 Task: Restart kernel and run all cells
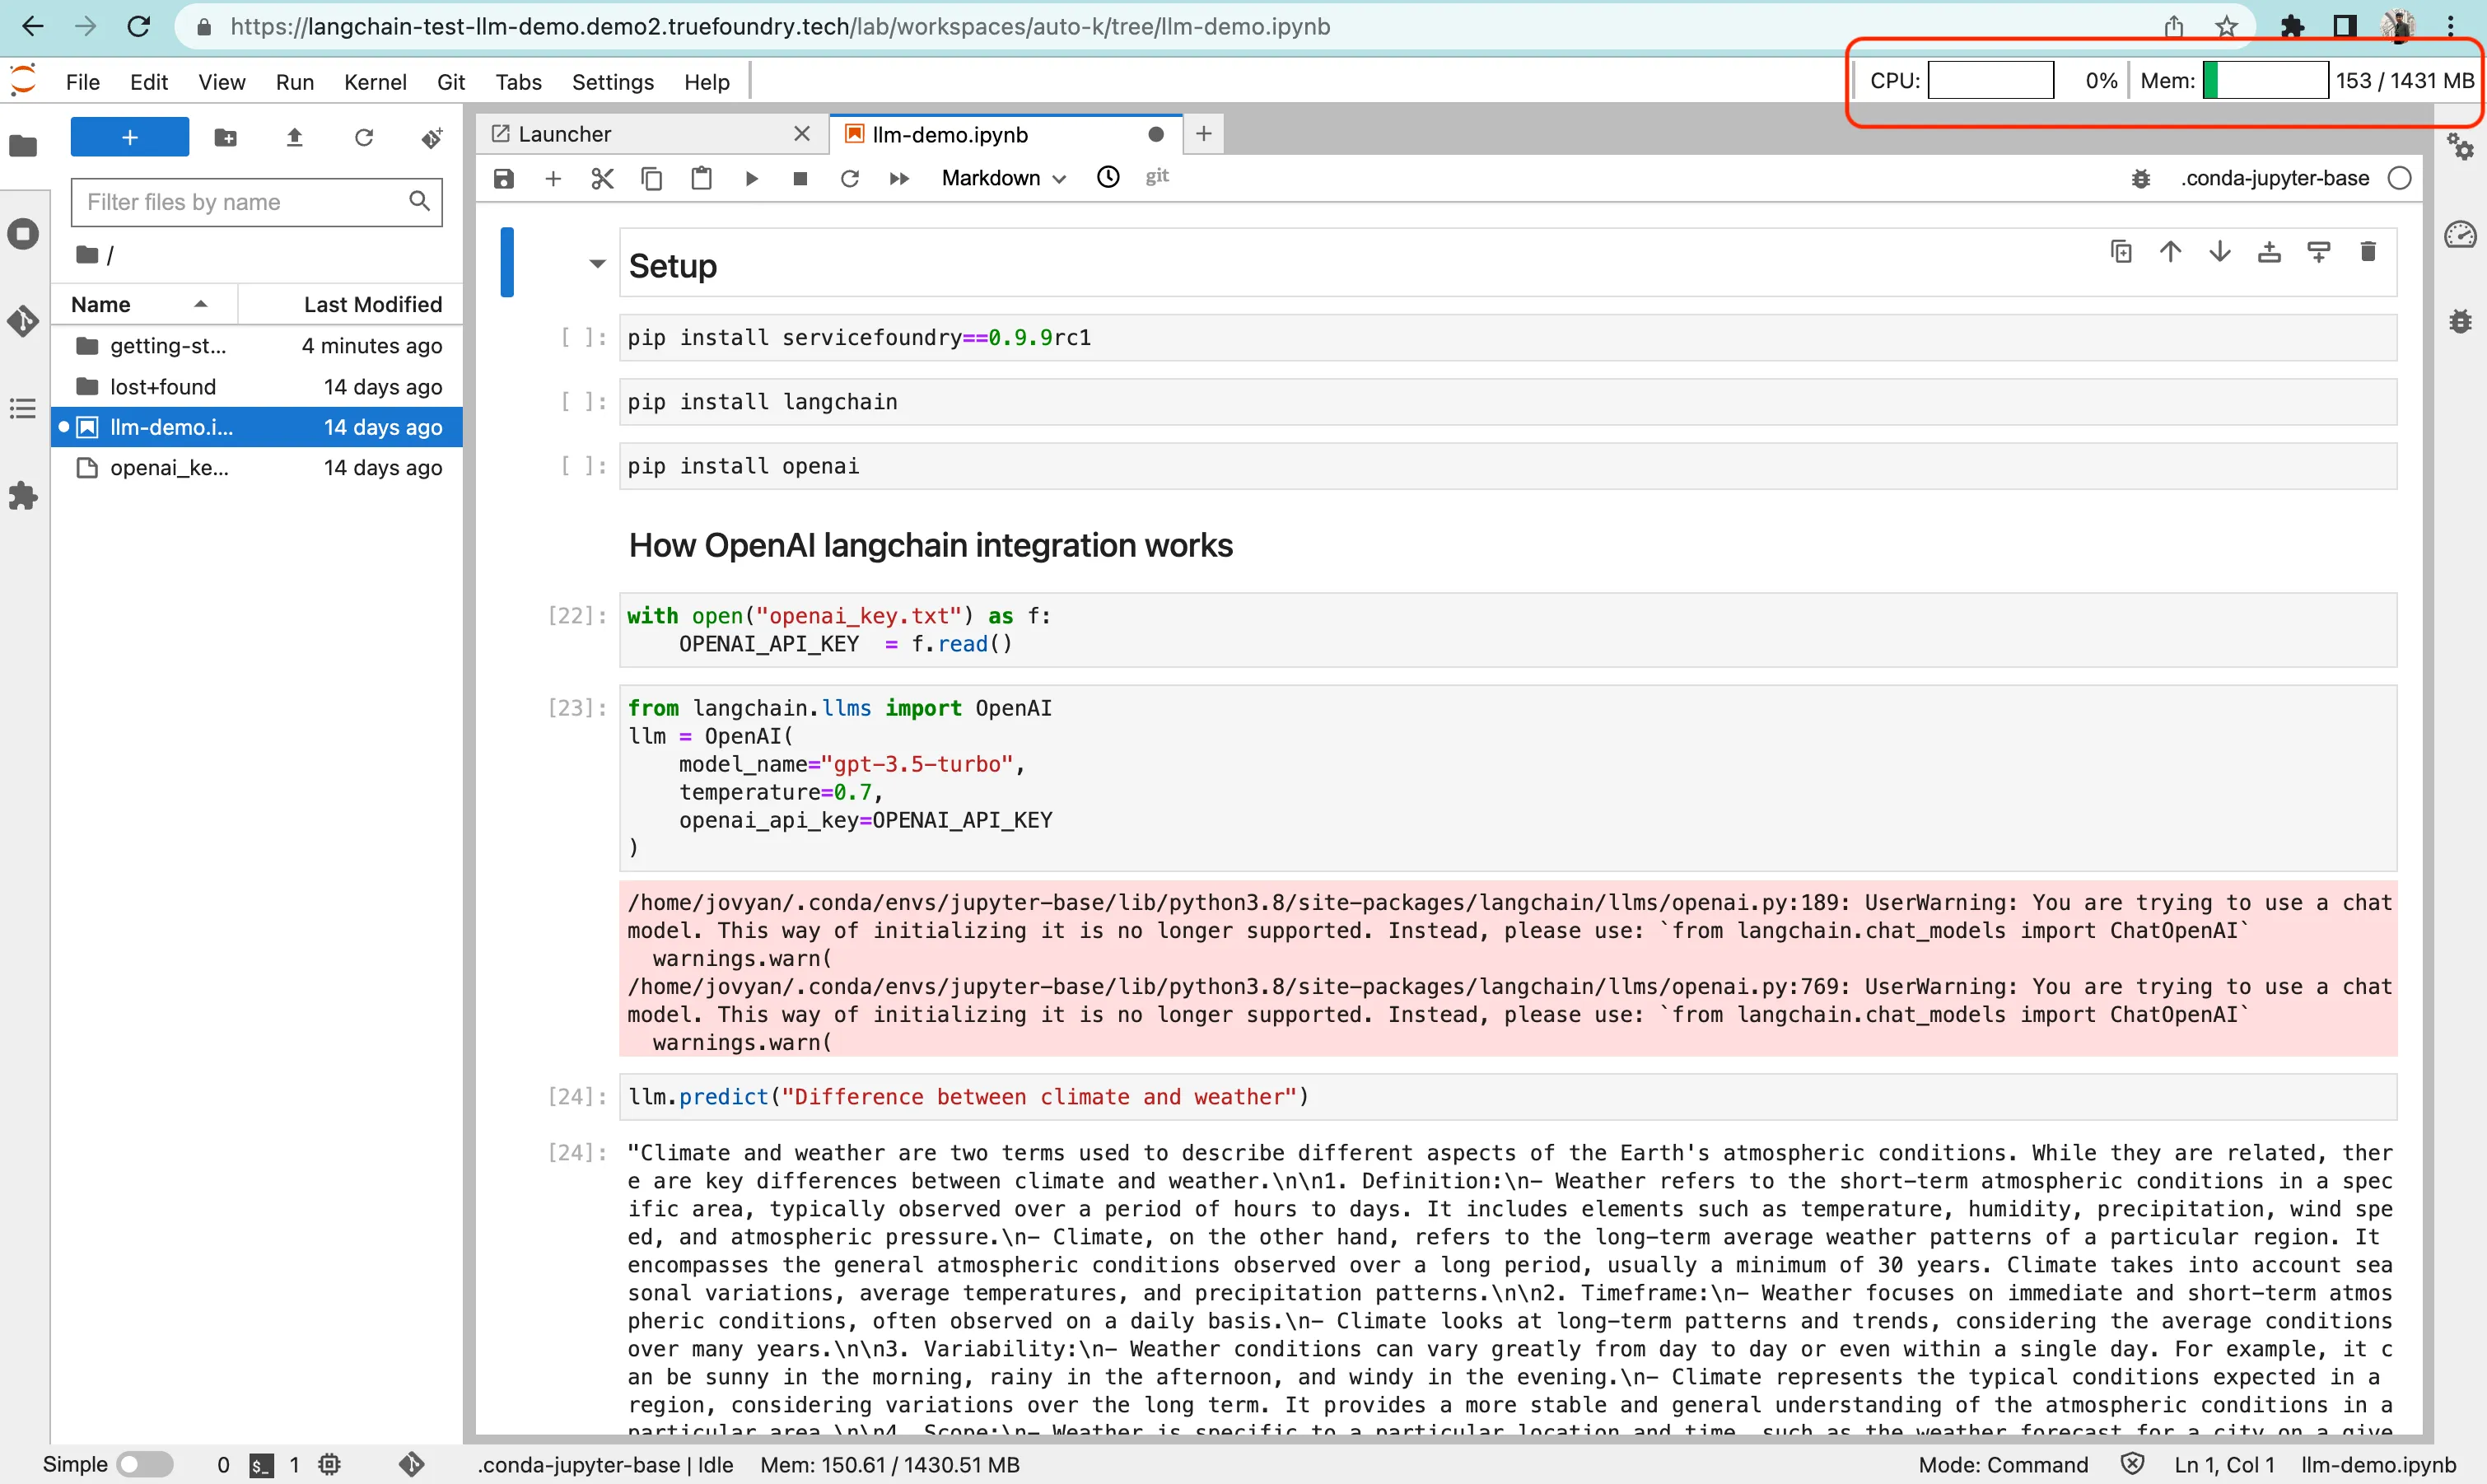[x=899, y=178]
